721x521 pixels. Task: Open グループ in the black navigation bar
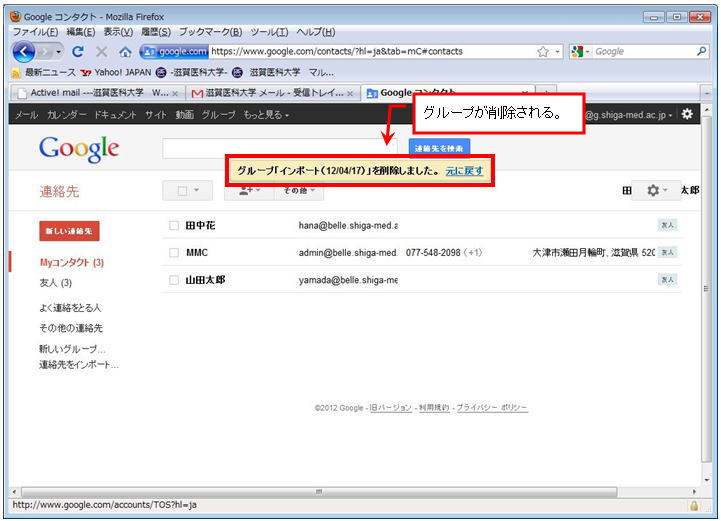pos(218,115)
